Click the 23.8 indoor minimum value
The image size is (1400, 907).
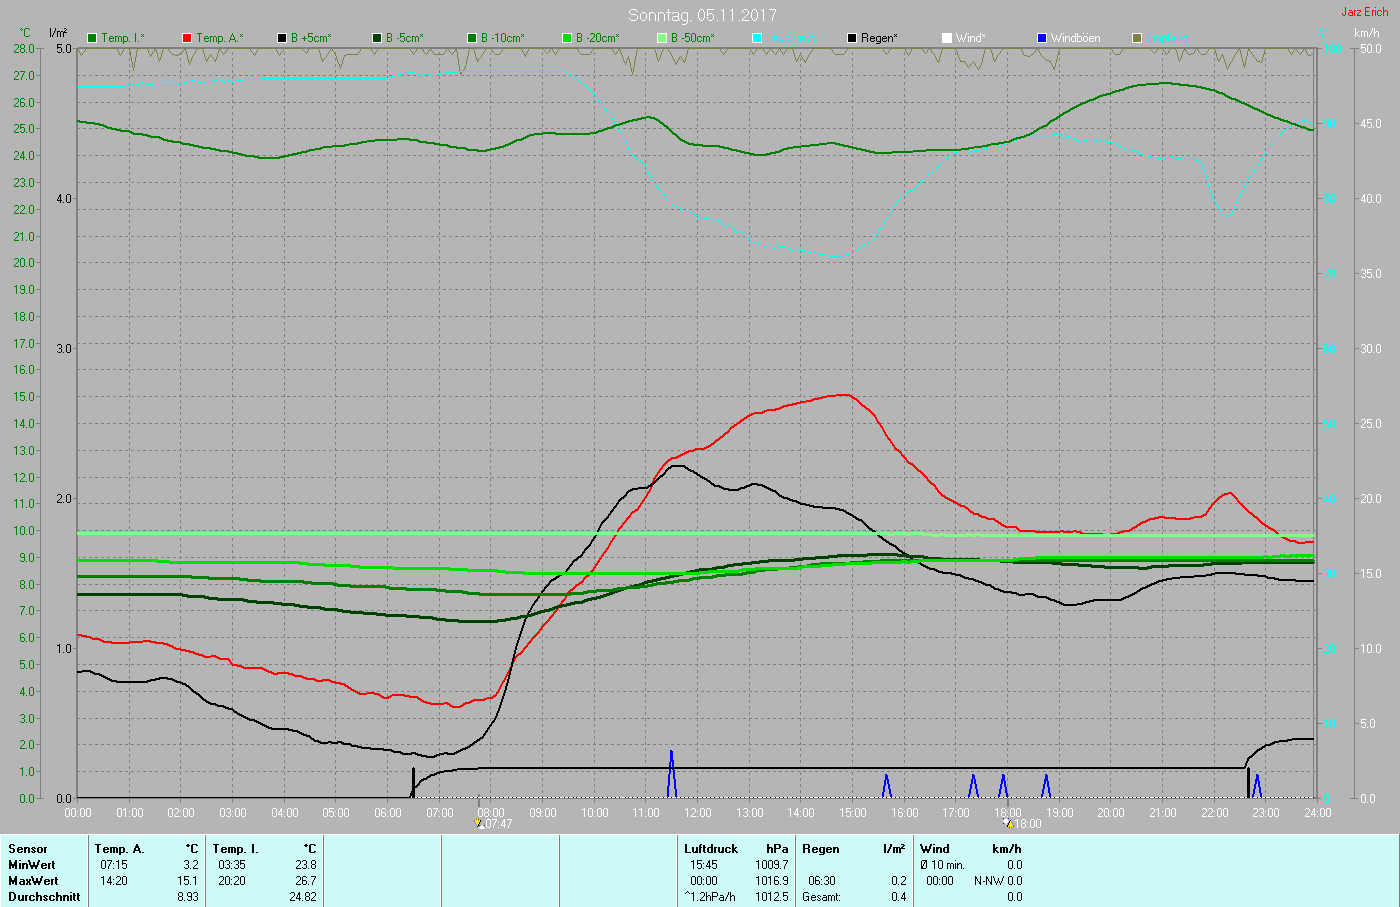[305, 865]
